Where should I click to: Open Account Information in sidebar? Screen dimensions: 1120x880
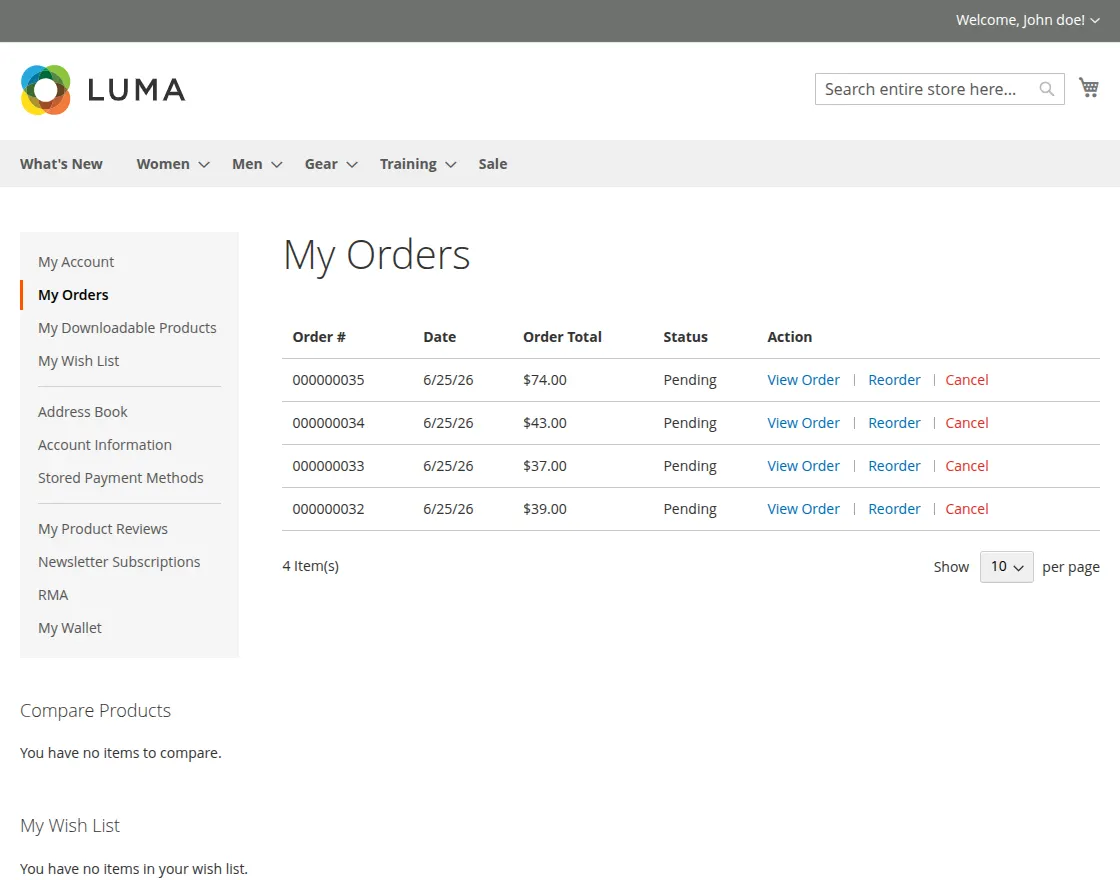tap(105, 445)
